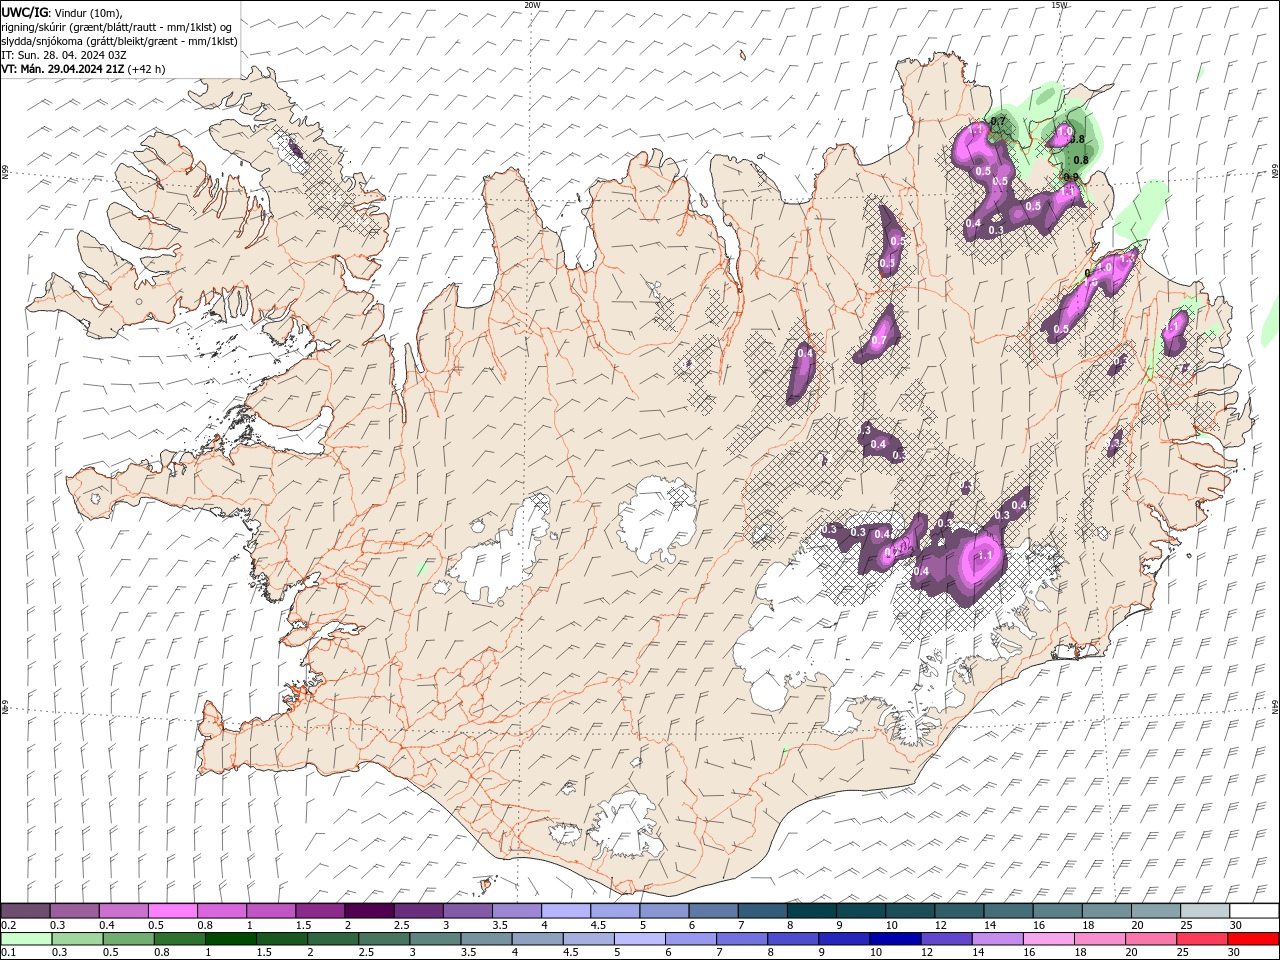Click the 'slydda/snjókoma' legend description line
The width and height of the screenshot is (1280, 960).
pyautogui.click(x=119, y=41)
